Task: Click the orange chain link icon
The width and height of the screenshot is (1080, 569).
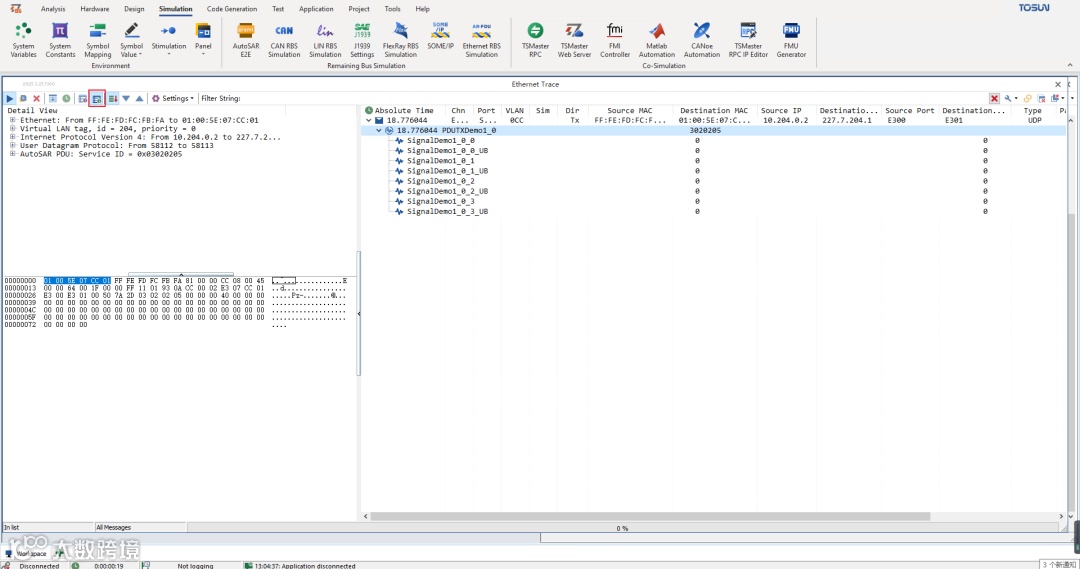Action: tap(1028, 99)
